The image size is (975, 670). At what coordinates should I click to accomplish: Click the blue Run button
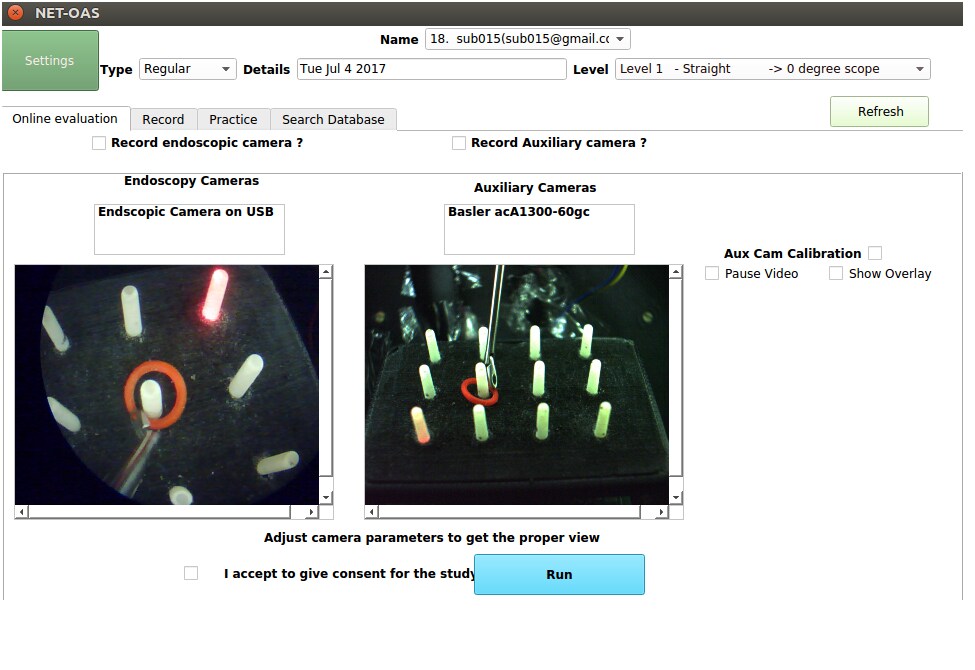point(559,574)
